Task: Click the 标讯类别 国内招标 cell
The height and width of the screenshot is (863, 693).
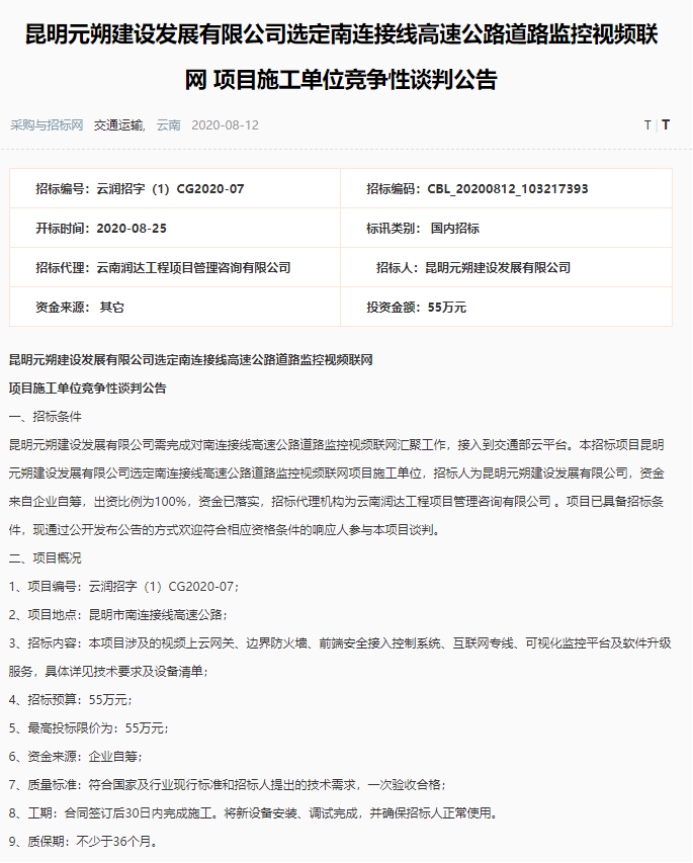Action: (x=423, y=228)
